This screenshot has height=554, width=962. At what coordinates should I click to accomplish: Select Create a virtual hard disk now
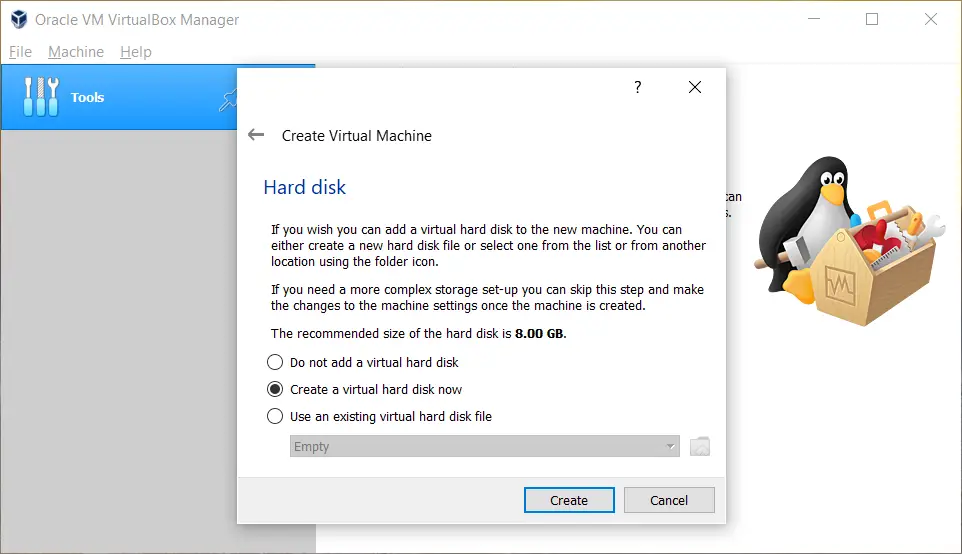364,390
